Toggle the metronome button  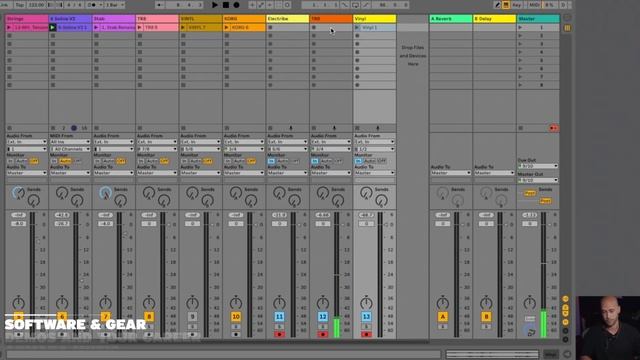[92, 5]
